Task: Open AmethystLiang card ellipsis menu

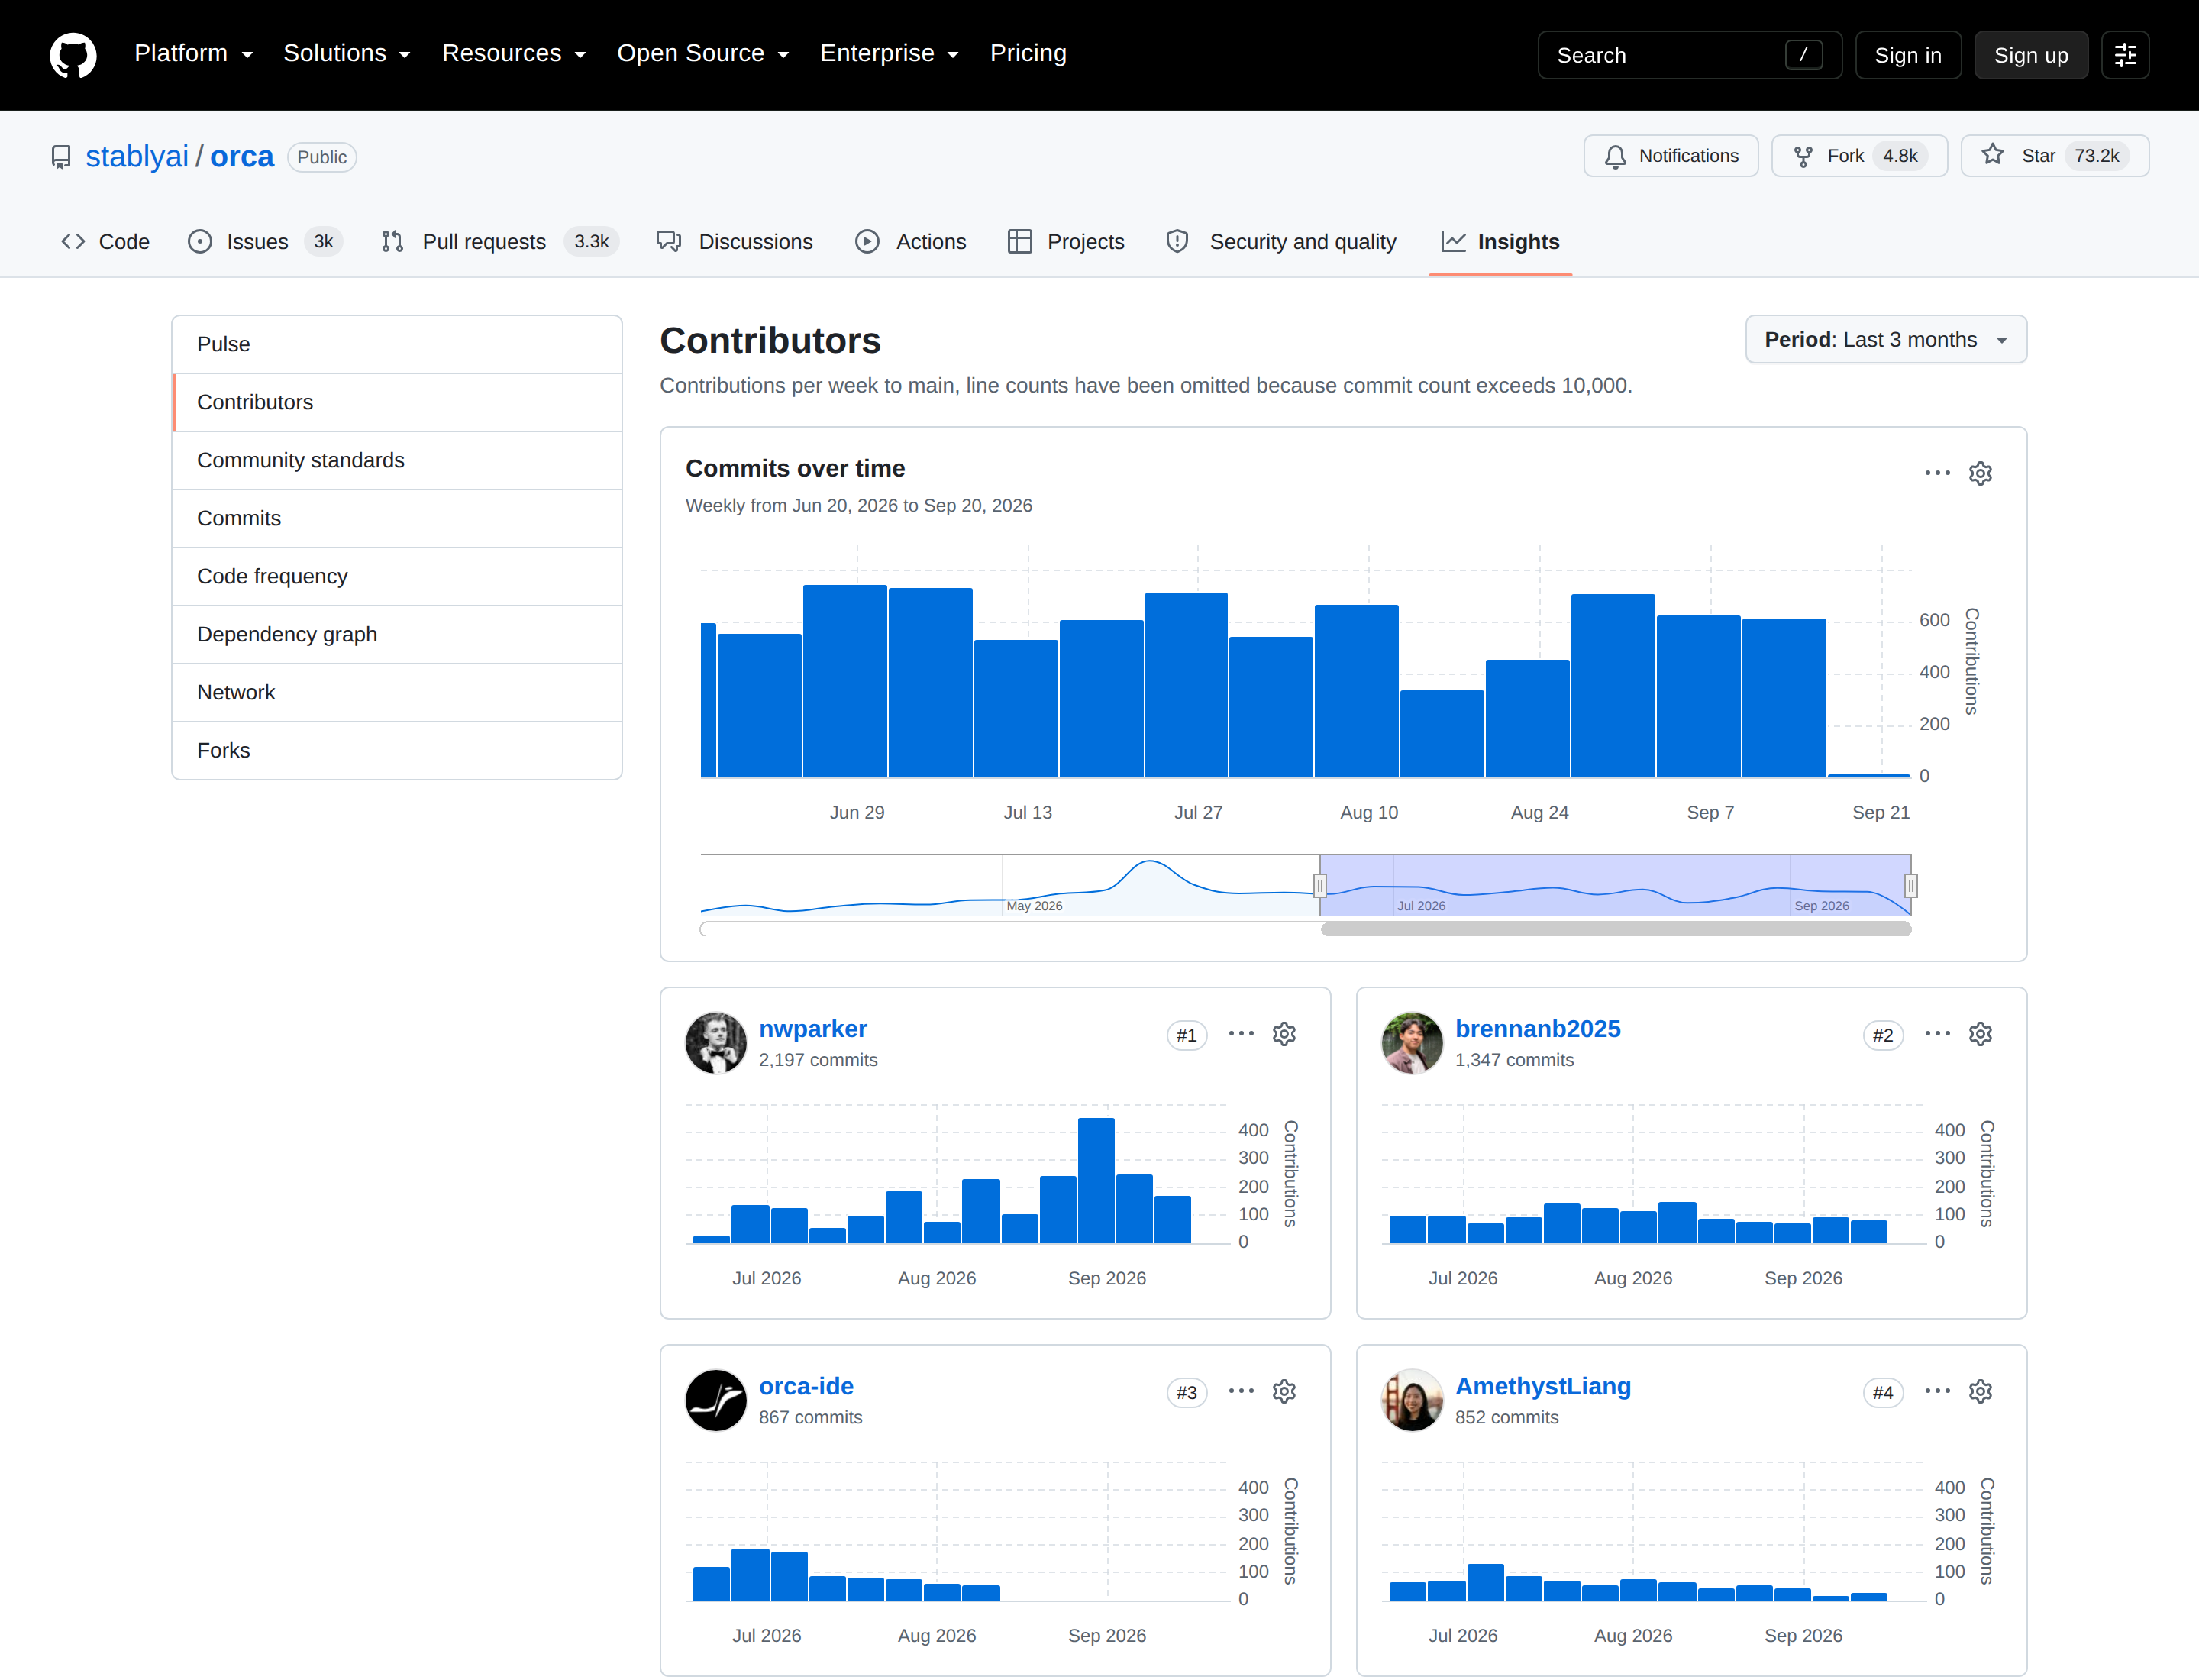Action: (x=1937, y=1391)
